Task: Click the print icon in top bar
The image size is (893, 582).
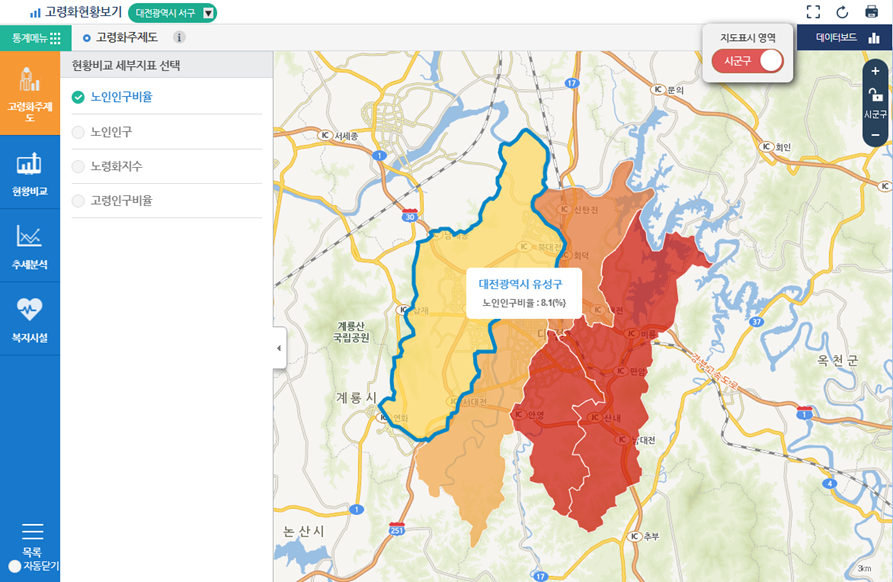Action: coord(871,12)
